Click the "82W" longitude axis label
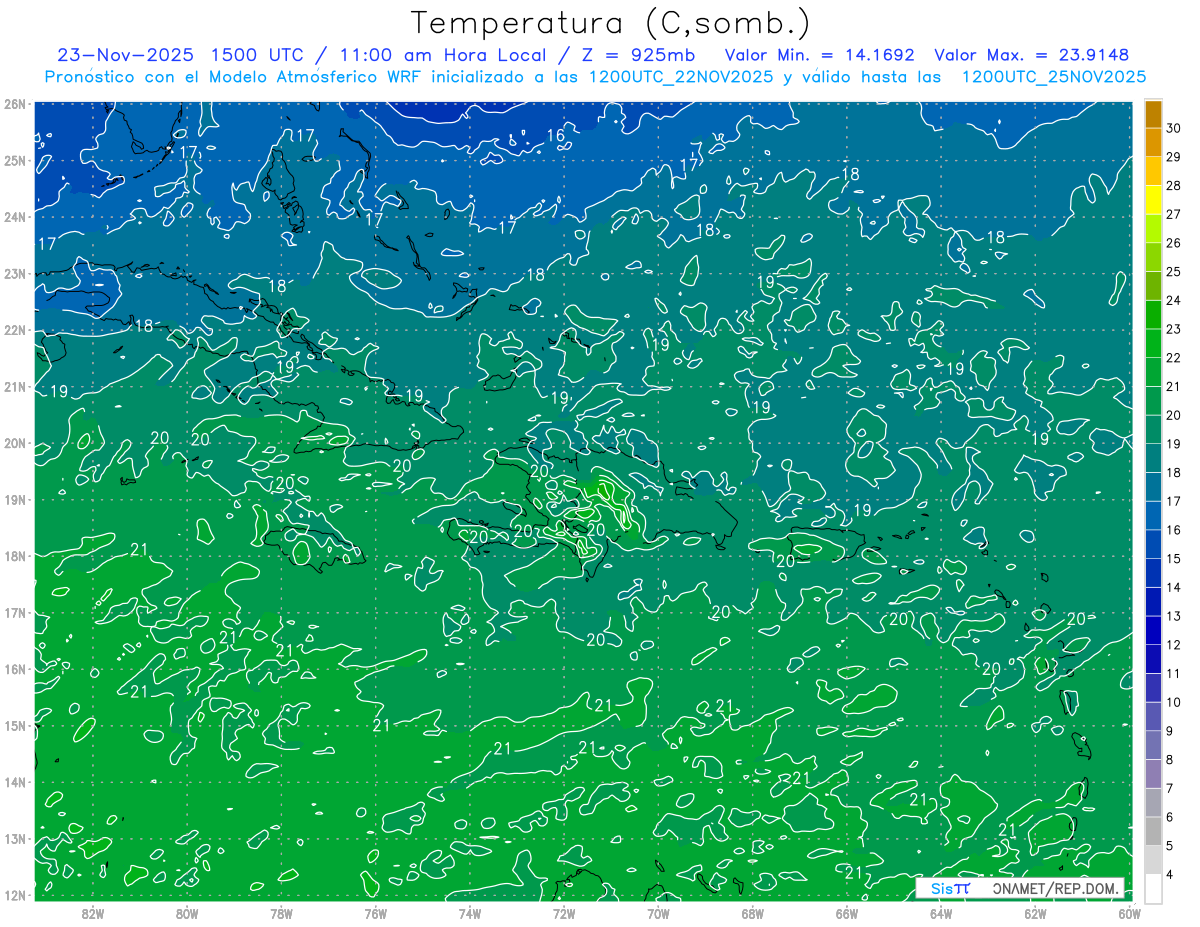This screenshot has height=927, width=1200. coord(92,913)
